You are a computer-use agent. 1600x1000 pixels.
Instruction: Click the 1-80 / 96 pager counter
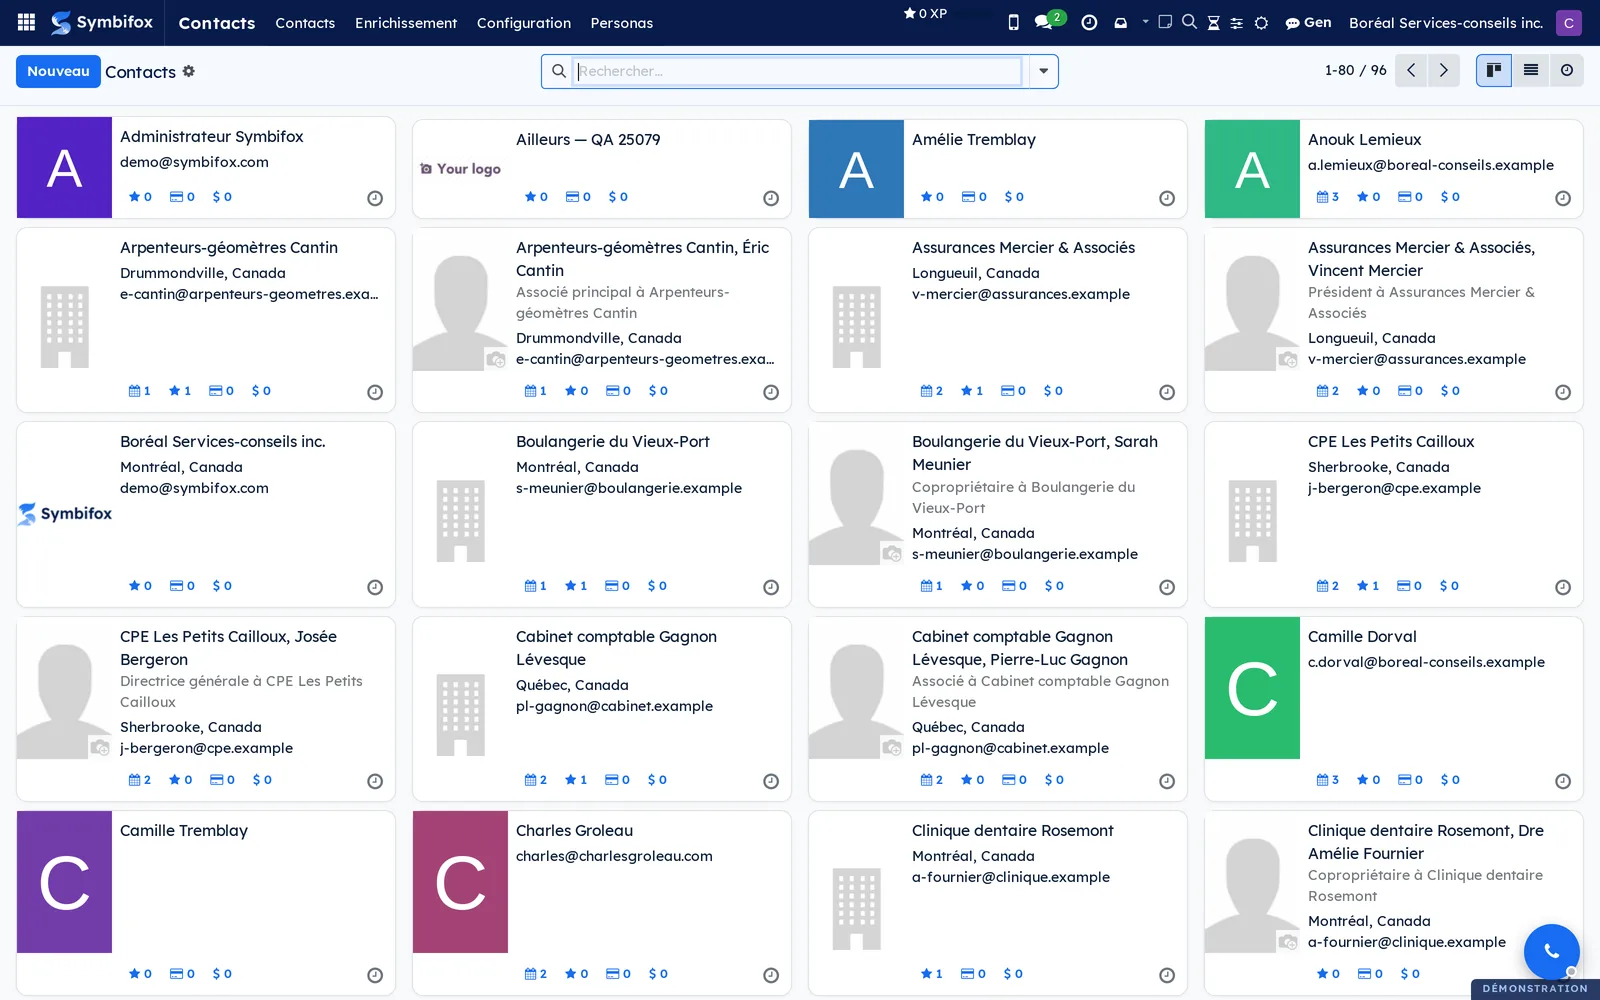(x=1355, y=70)
